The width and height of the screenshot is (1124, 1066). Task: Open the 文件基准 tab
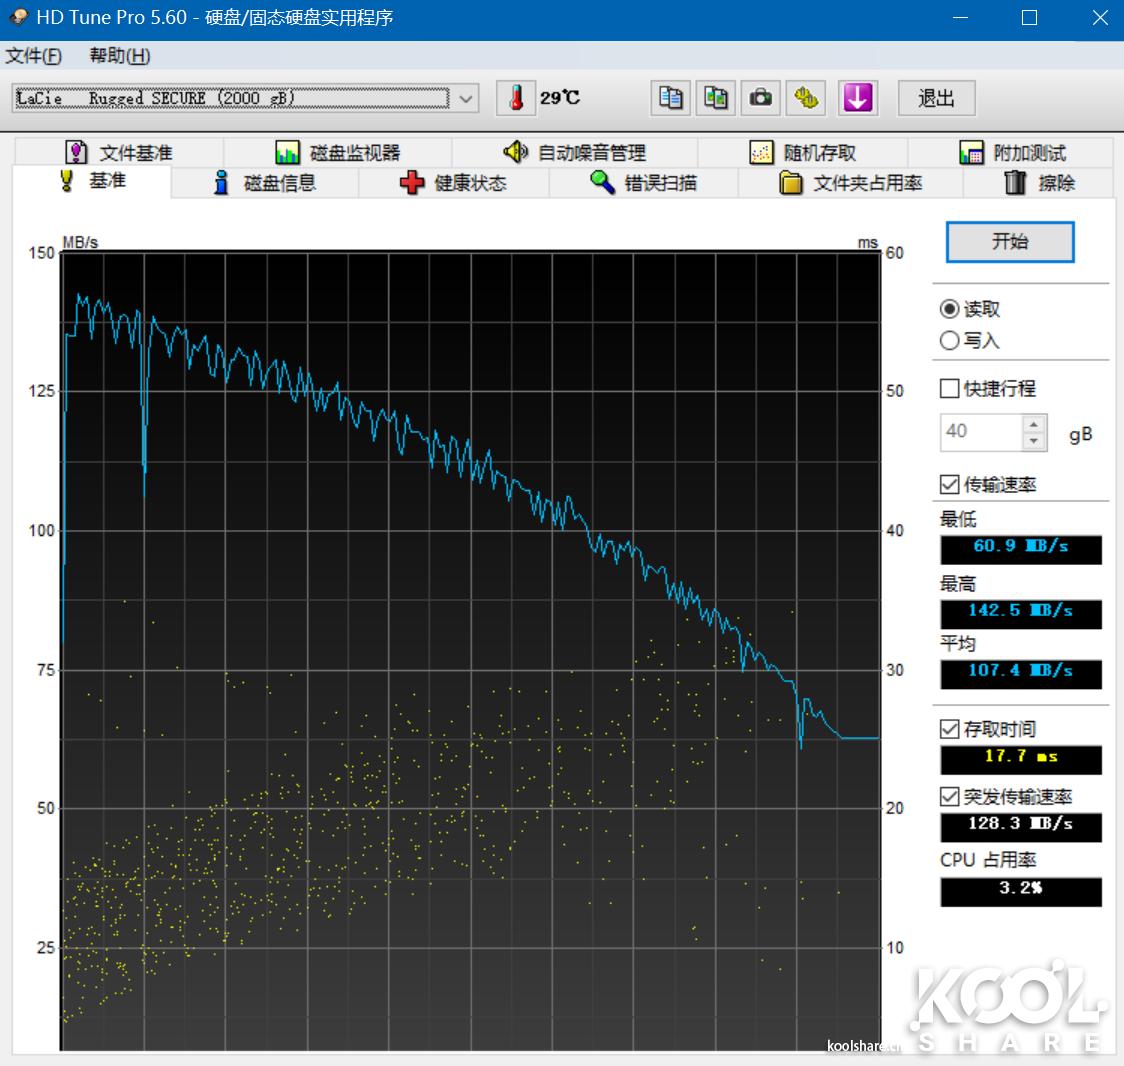pos(119,152)
